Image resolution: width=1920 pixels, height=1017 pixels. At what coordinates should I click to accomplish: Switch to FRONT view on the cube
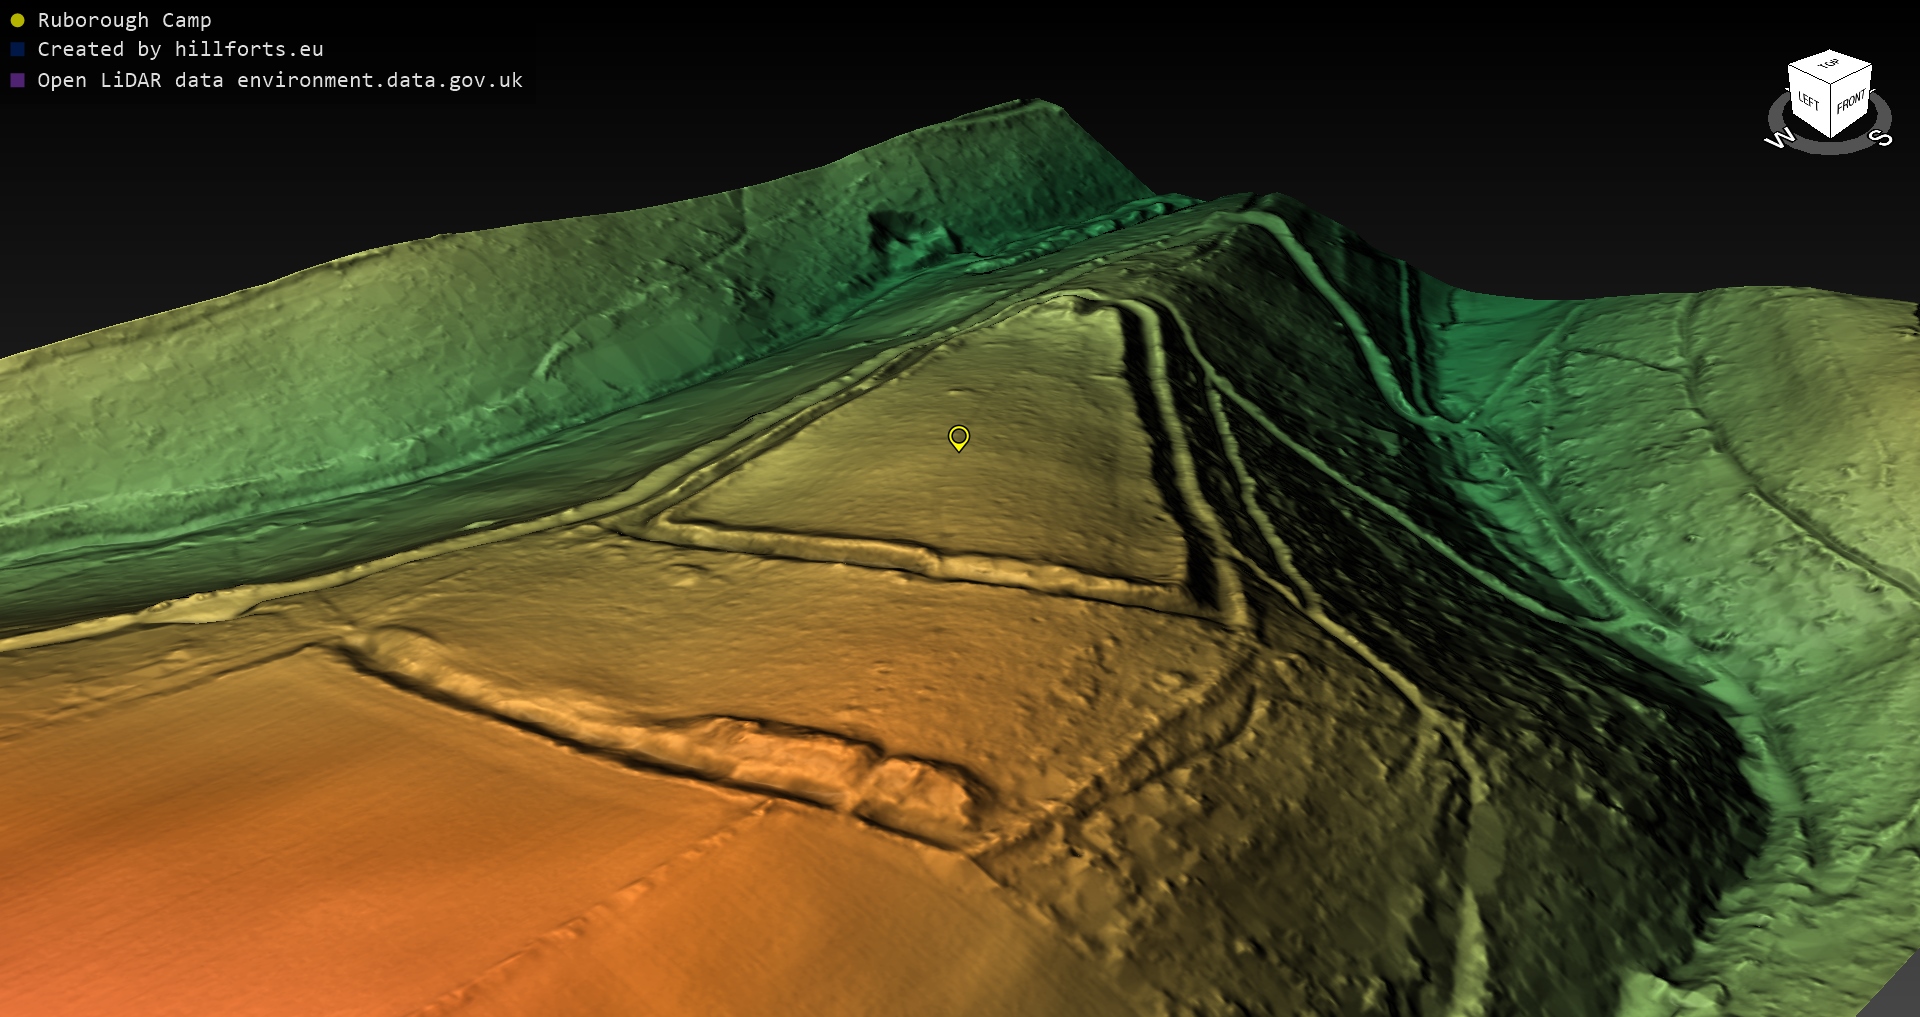pos(1851,101)
